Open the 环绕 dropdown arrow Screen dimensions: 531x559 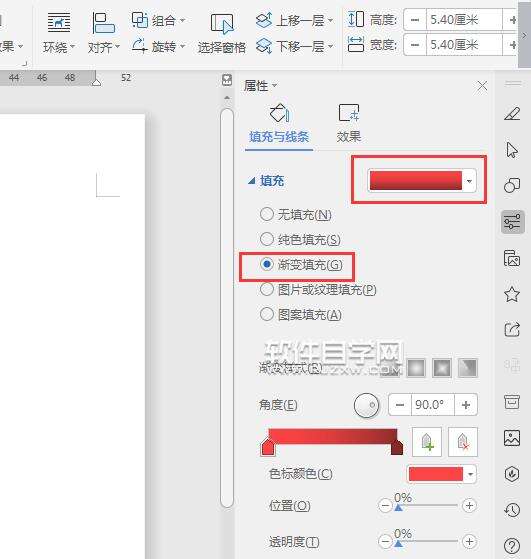click(72, 47)
